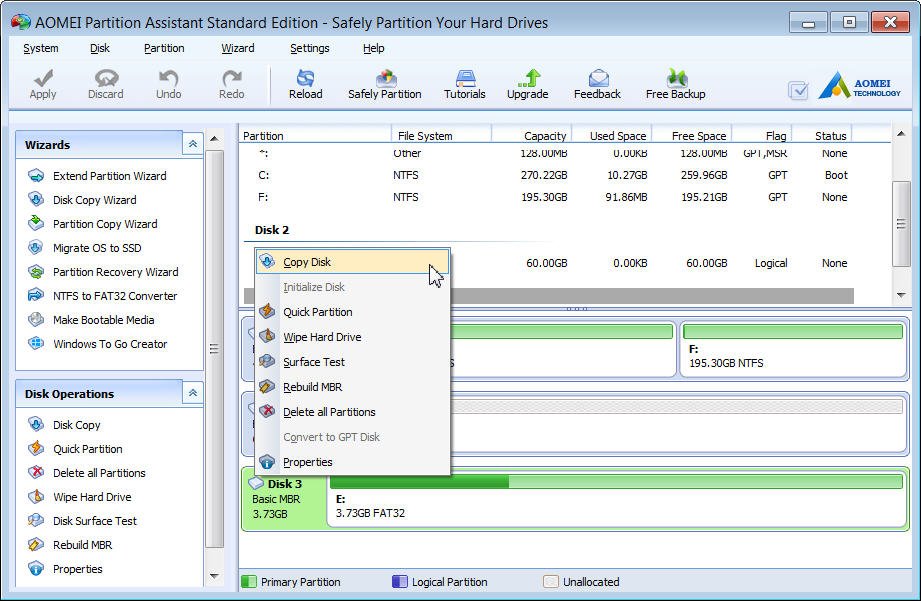Open the System menu
The image size is (921, 601).
(41, 48)
